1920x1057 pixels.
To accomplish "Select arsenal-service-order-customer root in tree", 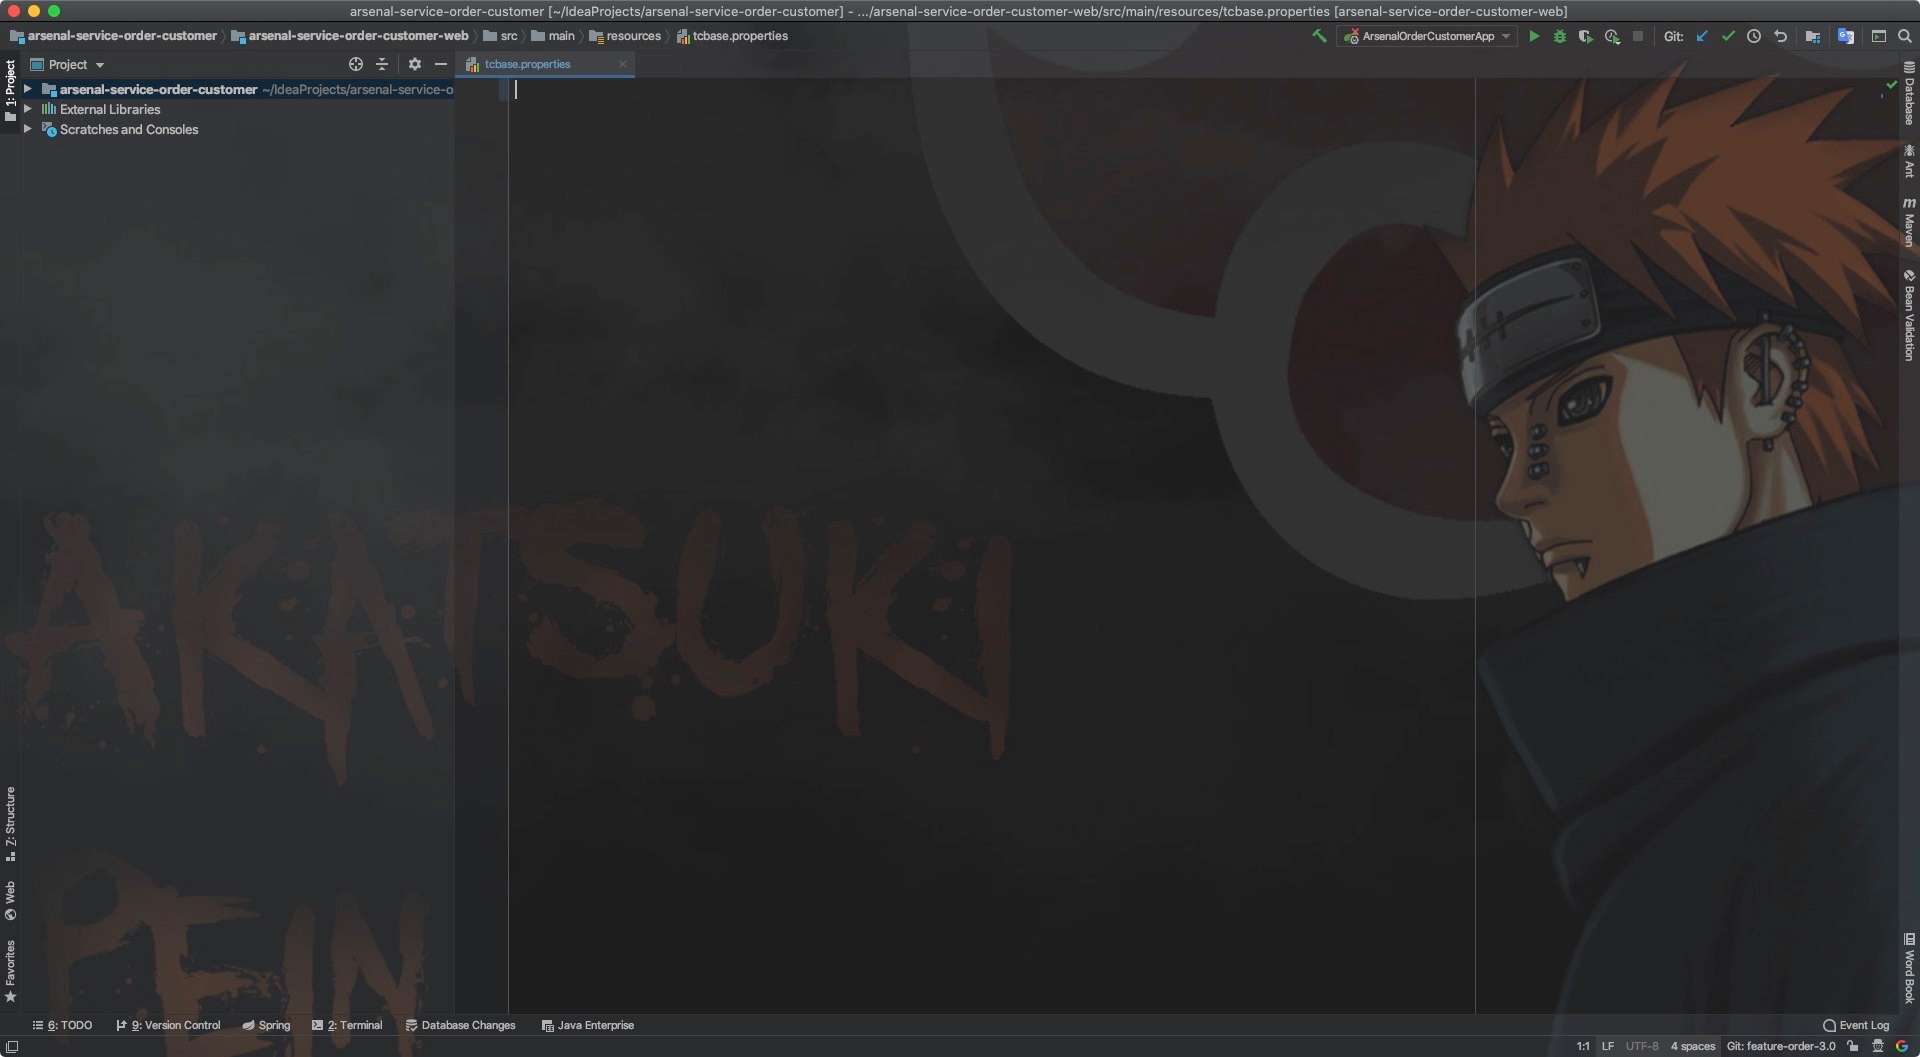I will pos(158,89).
